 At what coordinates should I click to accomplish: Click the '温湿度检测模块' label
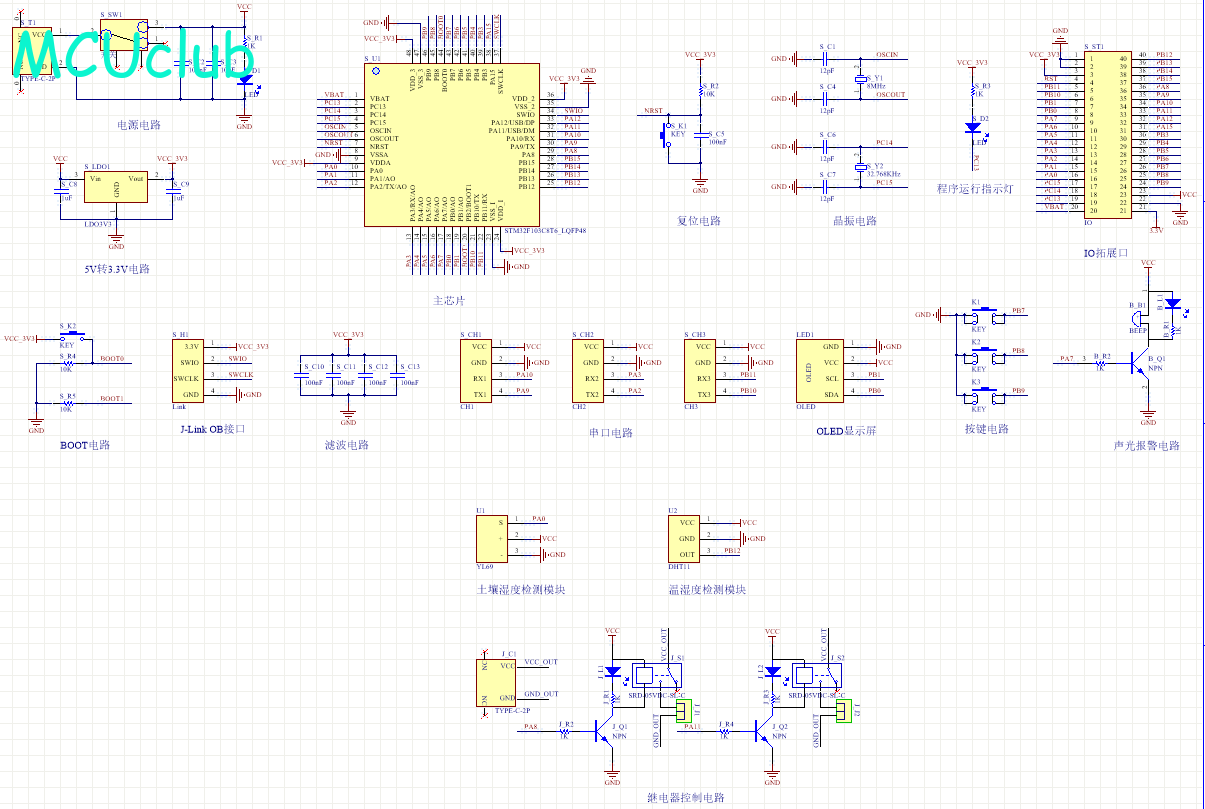pyautogui.click(x=707, y=590)
